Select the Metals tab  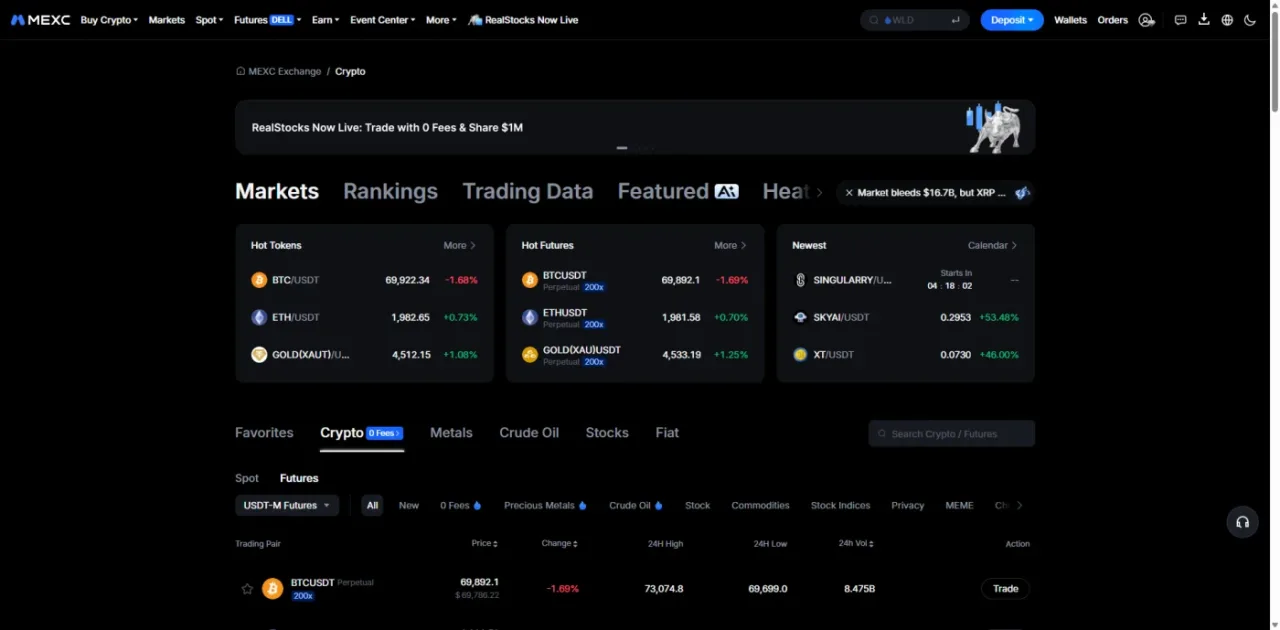[451, 433]
